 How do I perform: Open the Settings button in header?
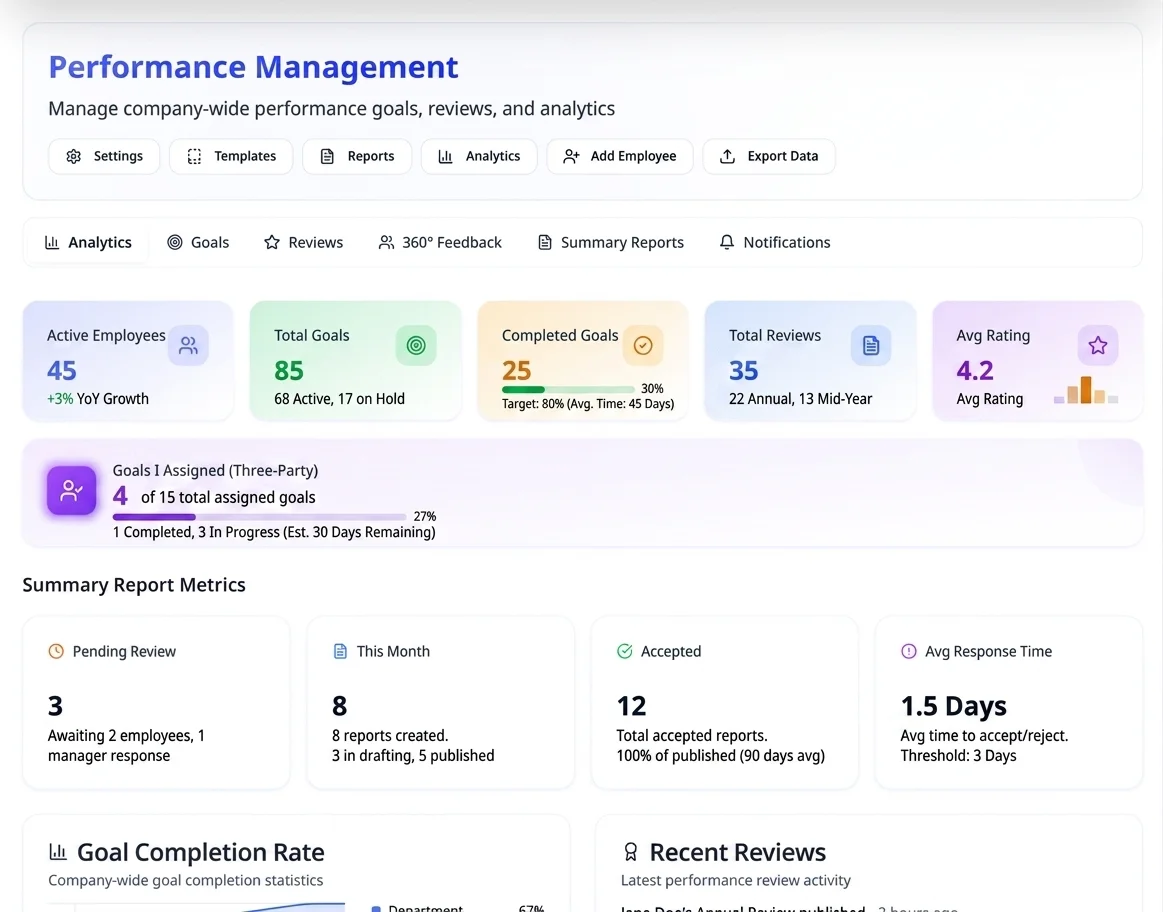(104, 156)
